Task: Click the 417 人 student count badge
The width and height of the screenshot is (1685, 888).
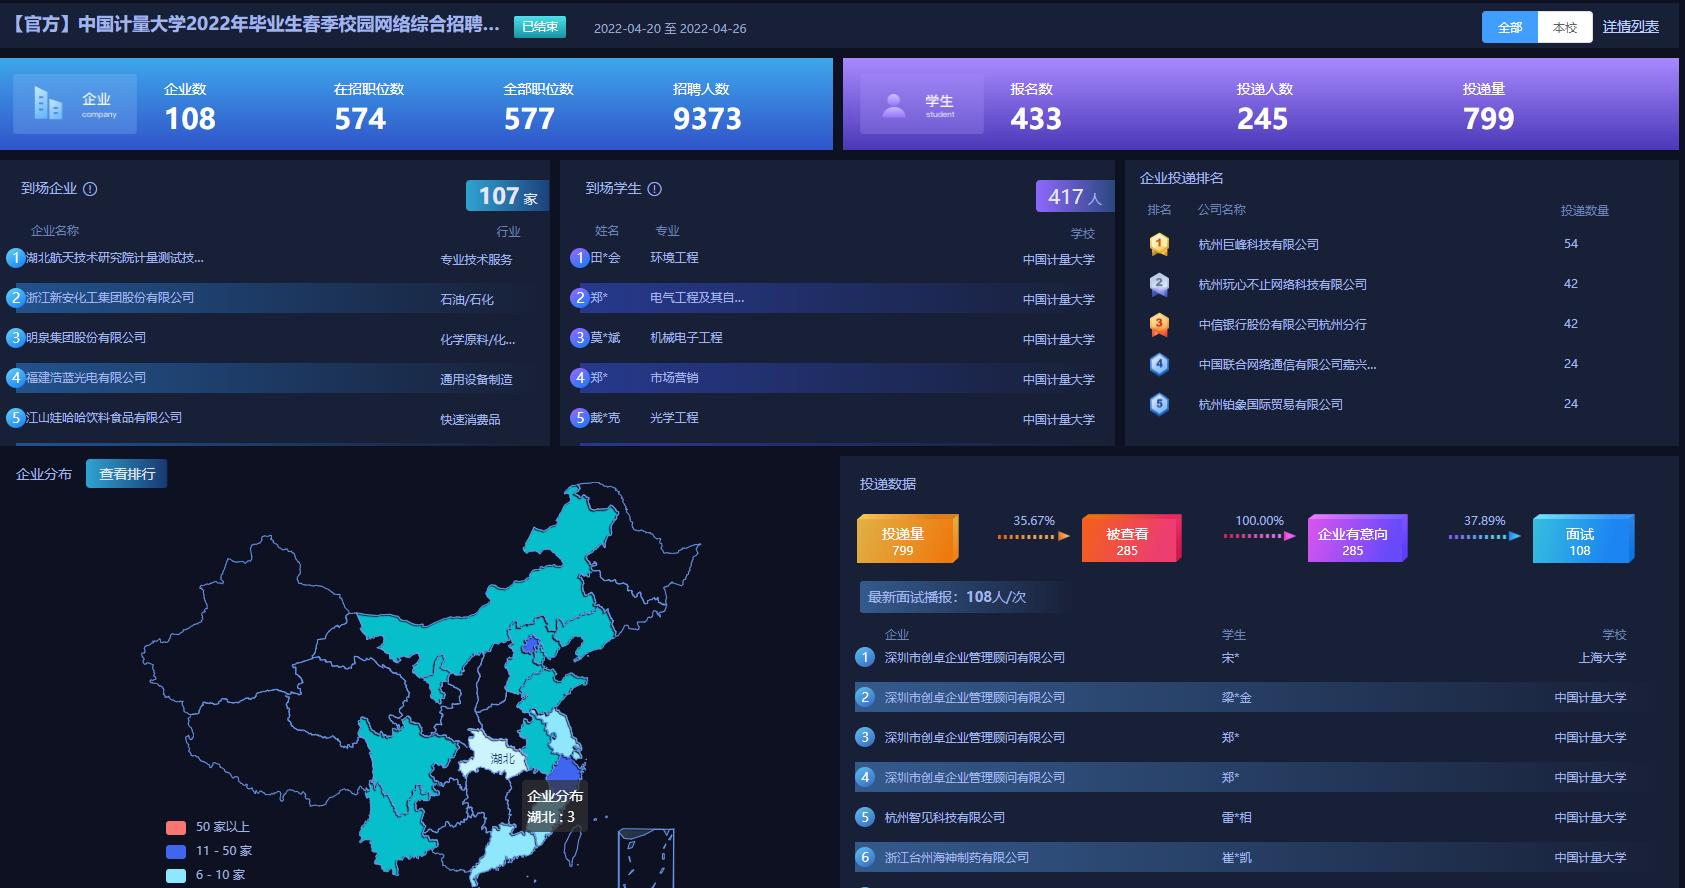Action: (1074, 196)
